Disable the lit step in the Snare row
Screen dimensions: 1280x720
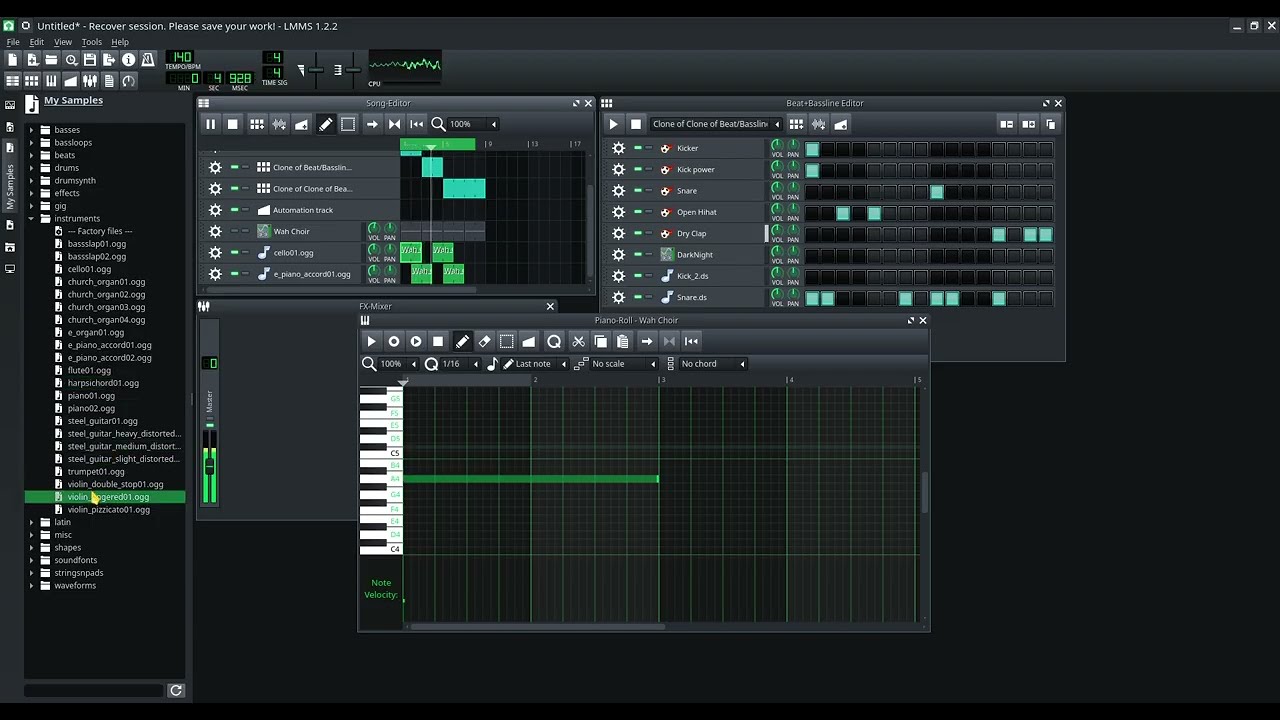937,191
